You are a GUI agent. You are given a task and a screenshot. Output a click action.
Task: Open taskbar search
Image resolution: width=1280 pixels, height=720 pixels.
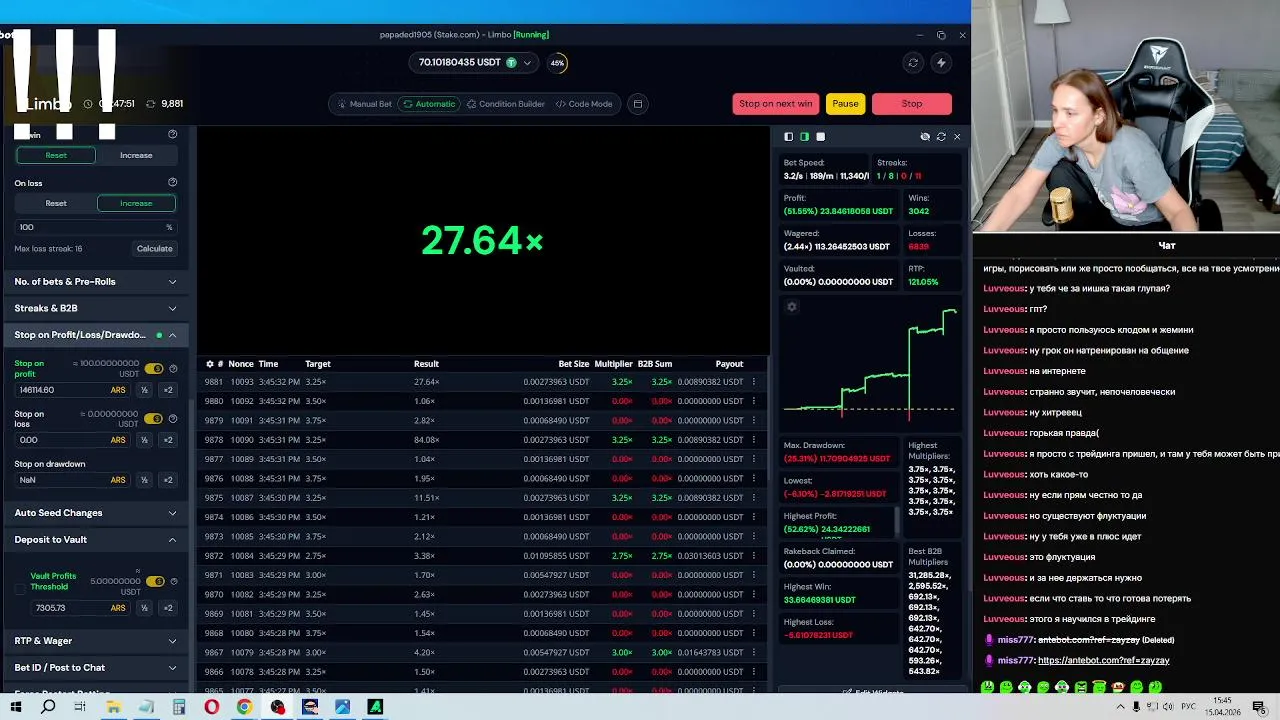[x=48, y=707]
